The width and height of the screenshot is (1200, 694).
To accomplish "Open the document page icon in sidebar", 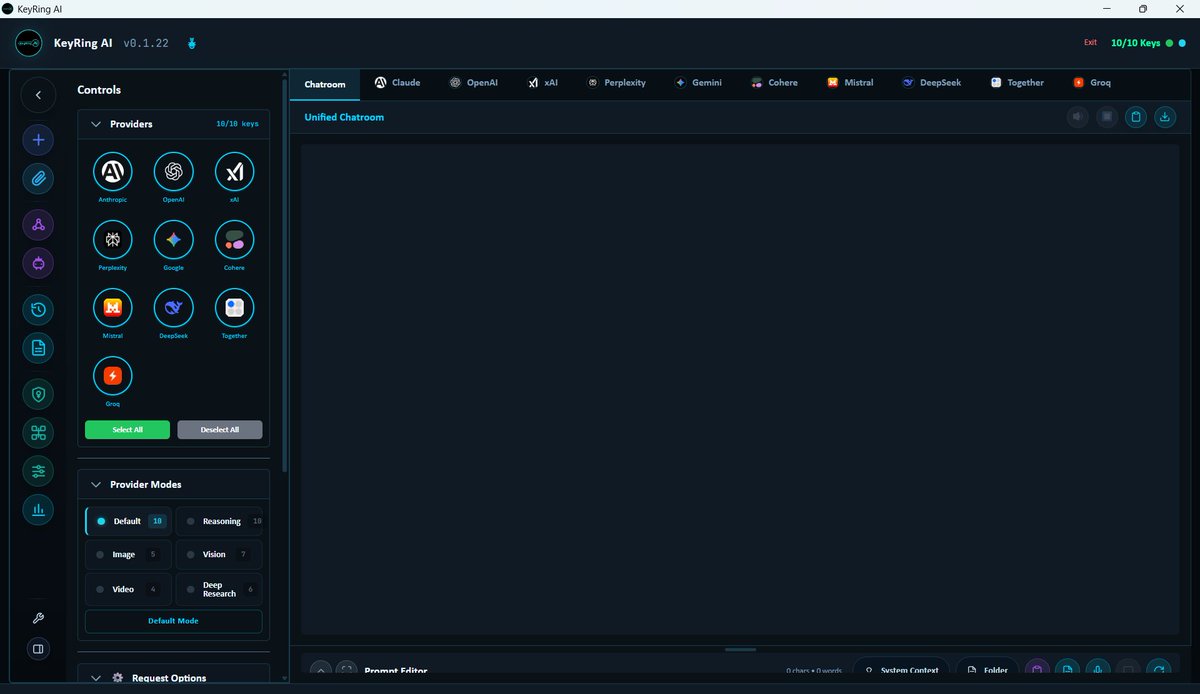I will coord(38,348).
